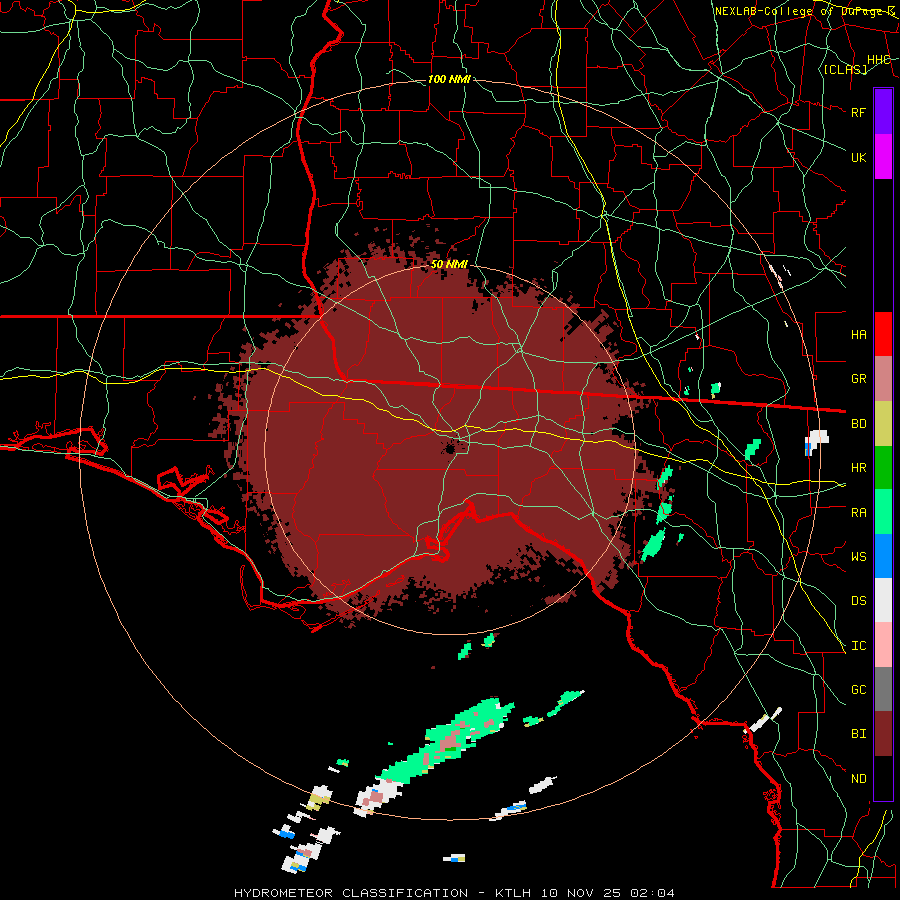The width and height of the screenshot is (900, 900).
Task: Click the "HHC" product code text
Action: tap(879, 60)
